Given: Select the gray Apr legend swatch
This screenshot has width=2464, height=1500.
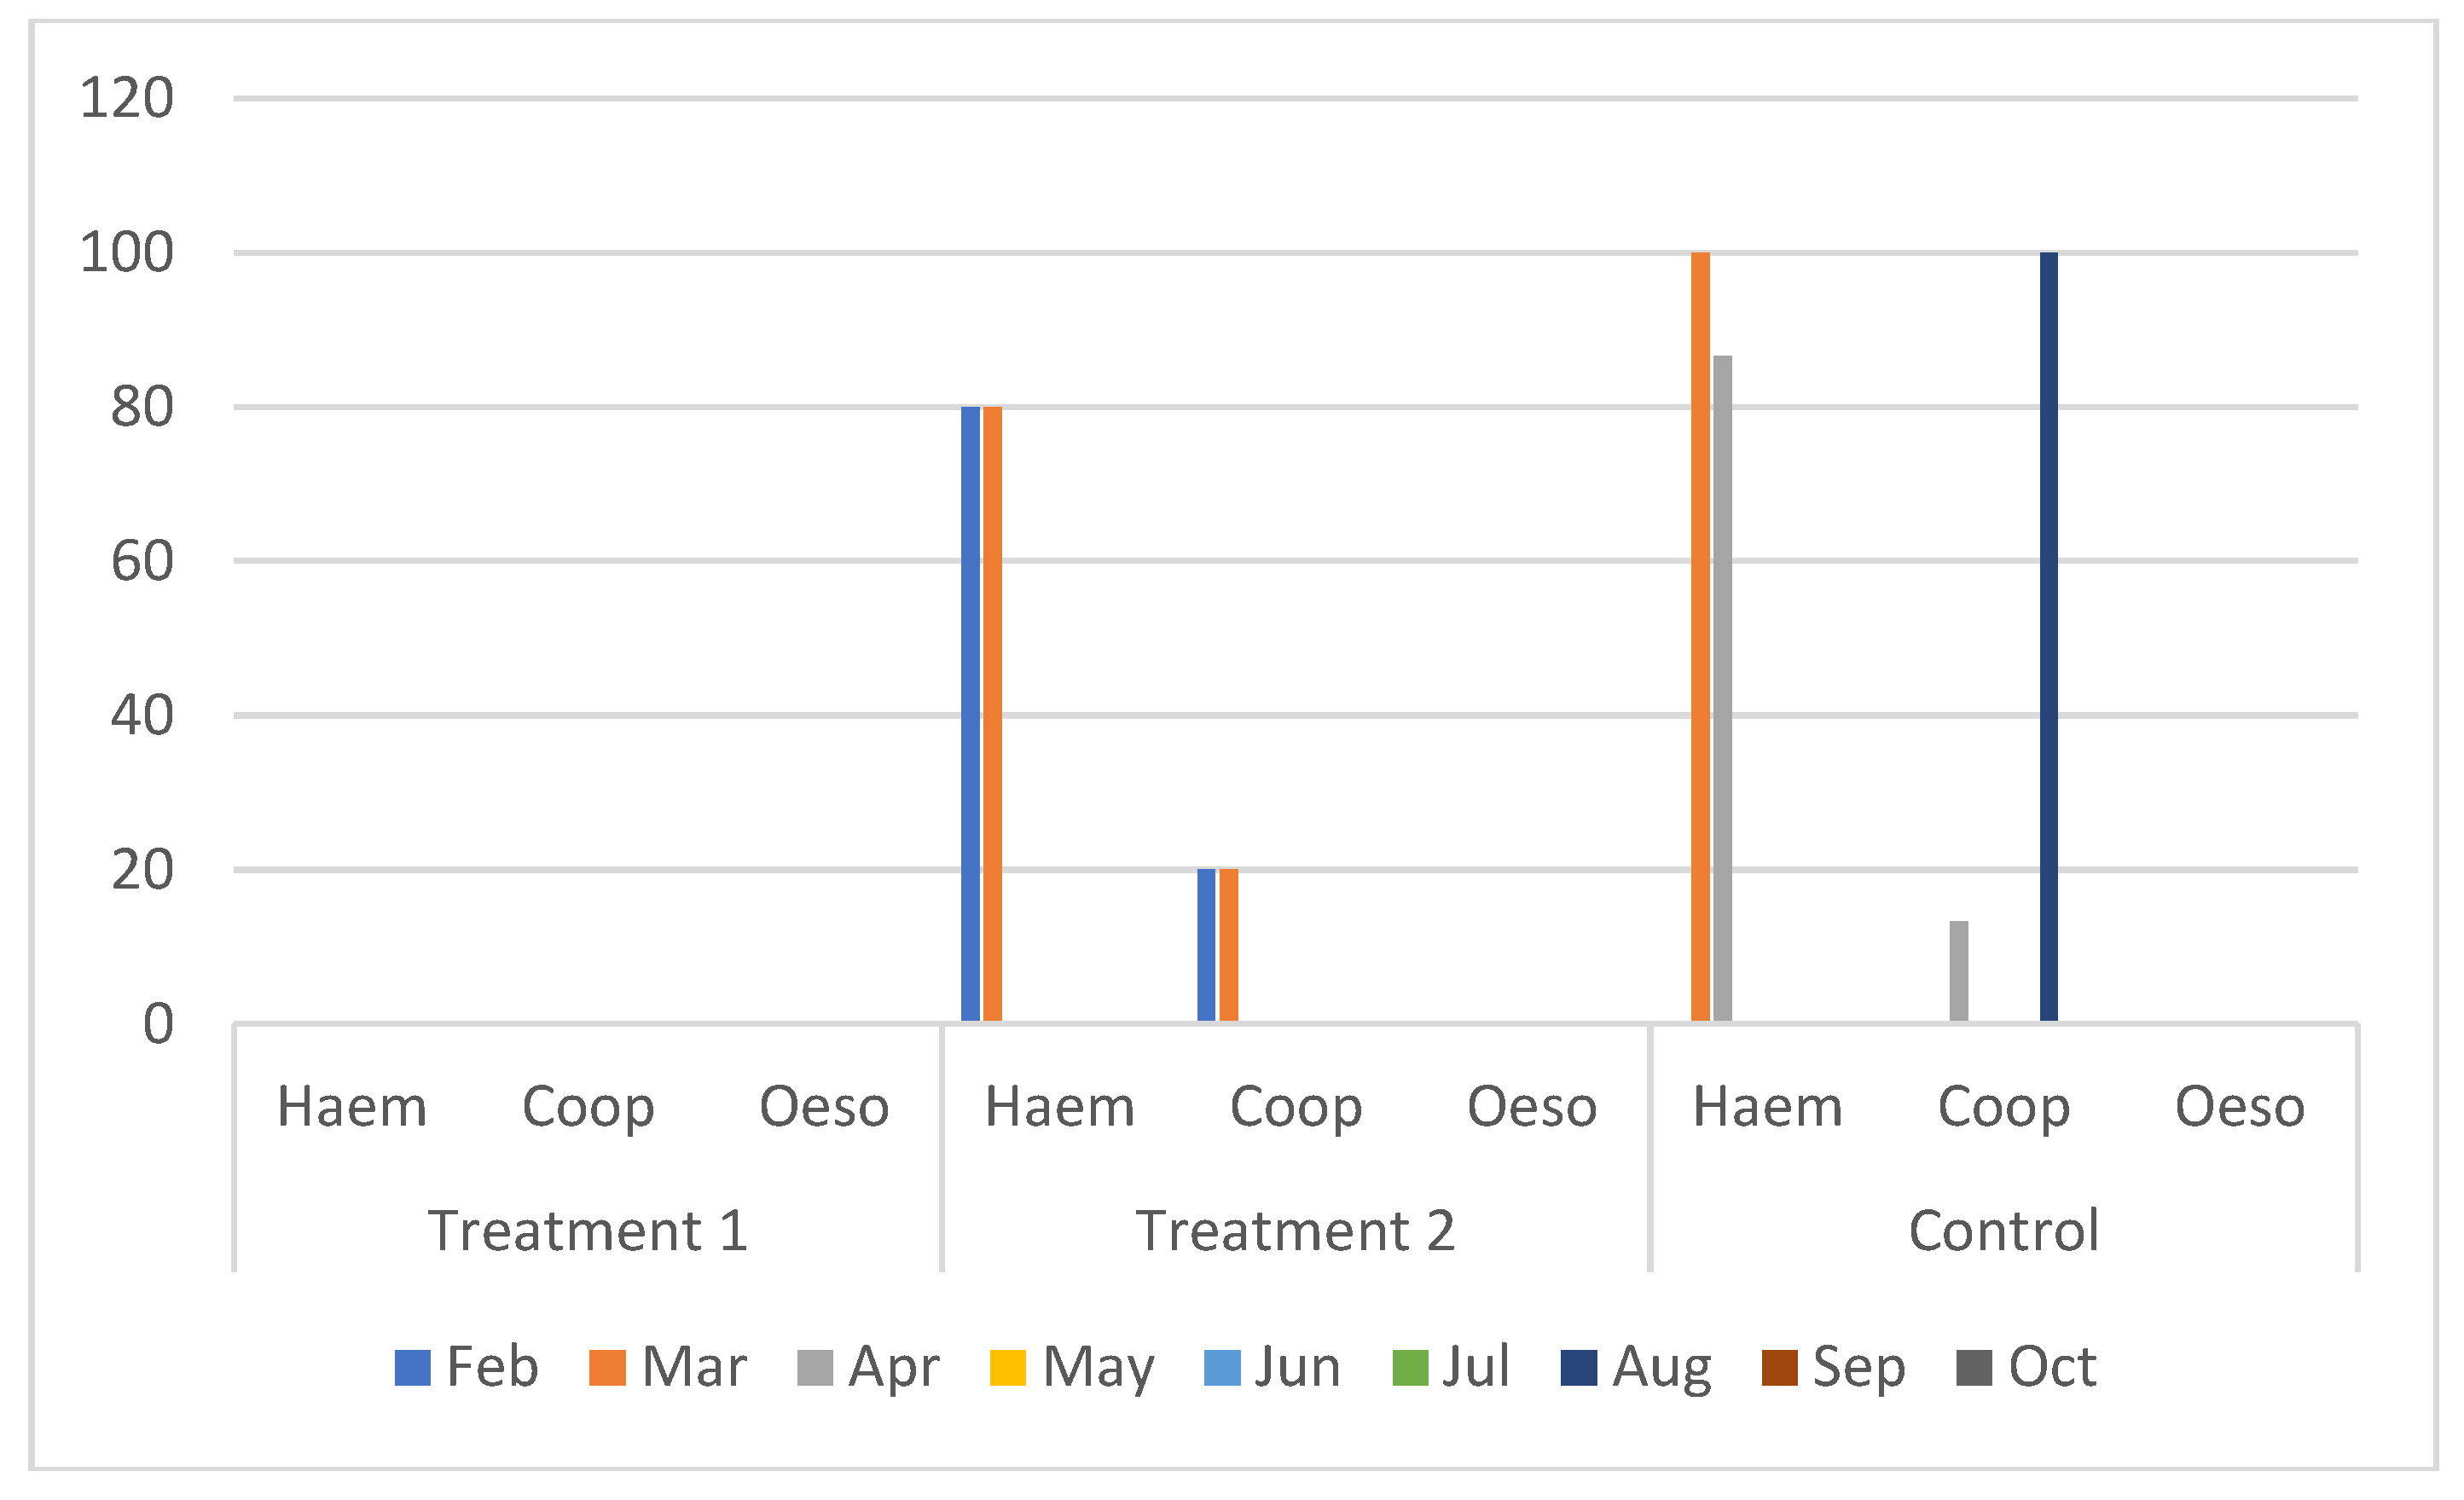Looking at the screenshot, I should 815,1368.
